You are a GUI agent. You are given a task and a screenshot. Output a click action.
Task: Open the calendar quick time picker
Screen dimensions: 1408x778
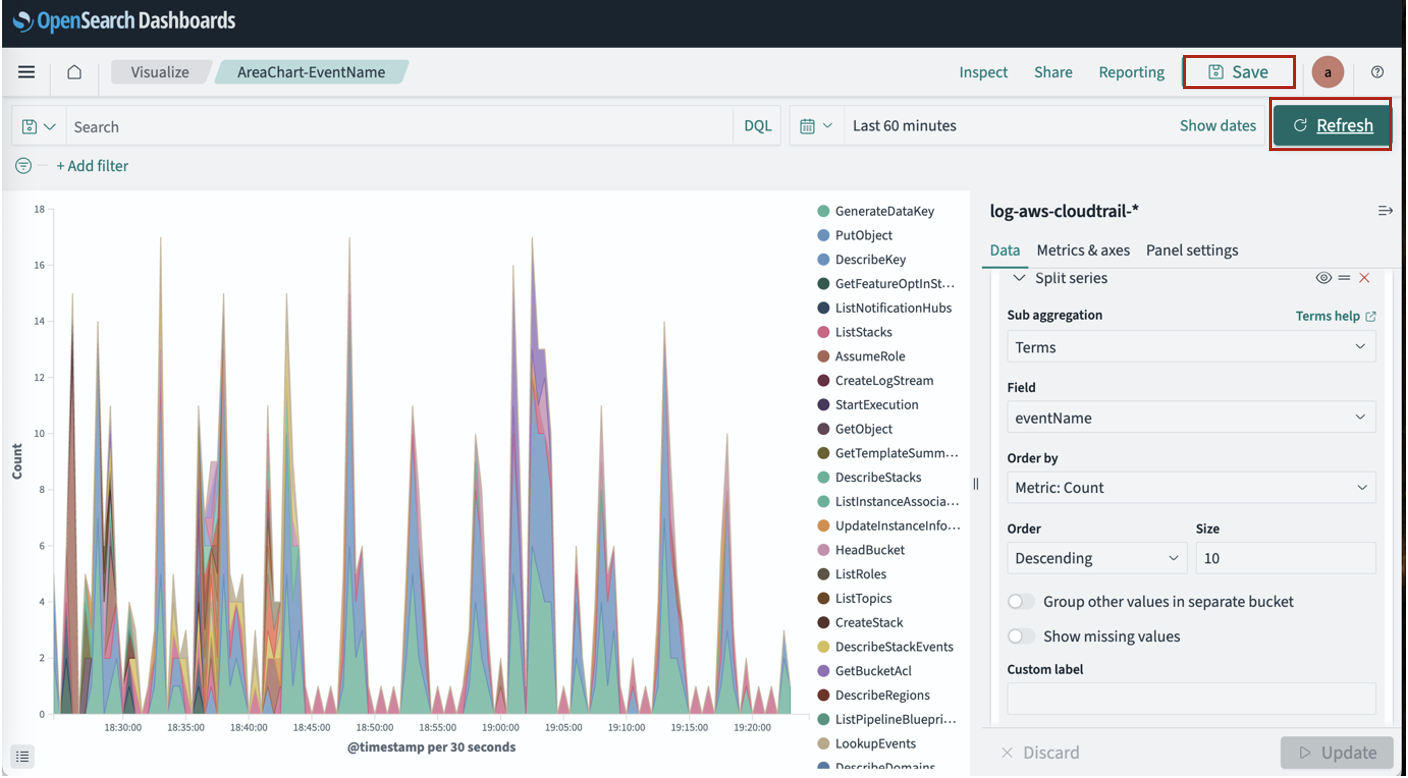pos(816,126)
